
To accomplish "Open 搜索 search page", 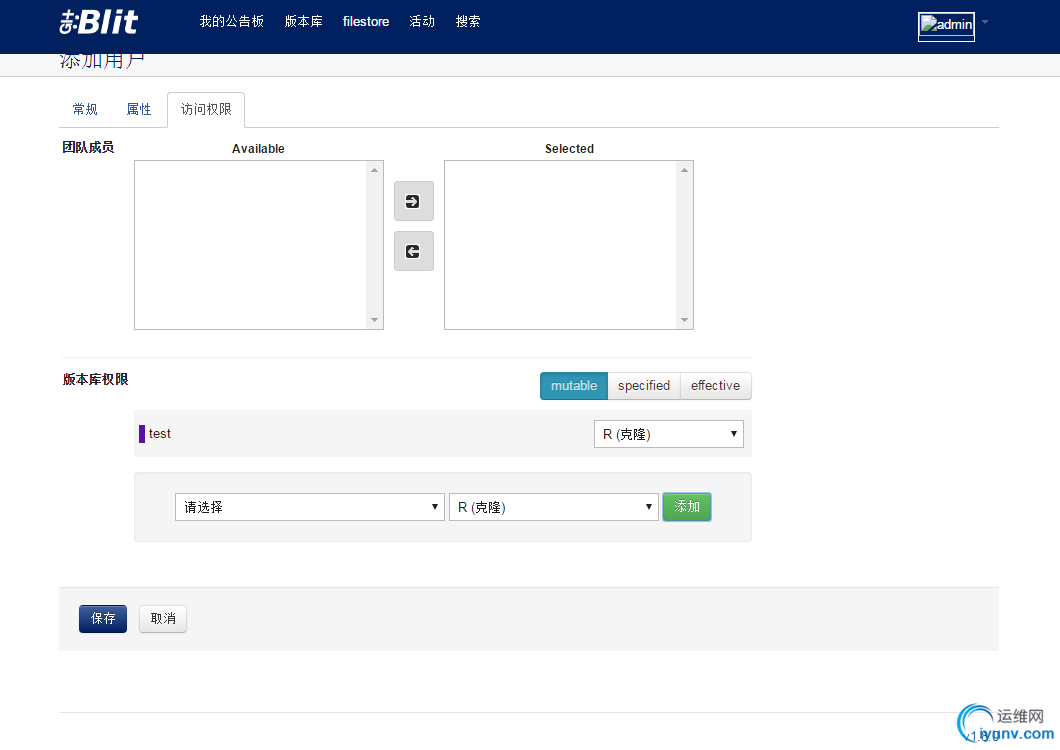I will coord(468,22).
